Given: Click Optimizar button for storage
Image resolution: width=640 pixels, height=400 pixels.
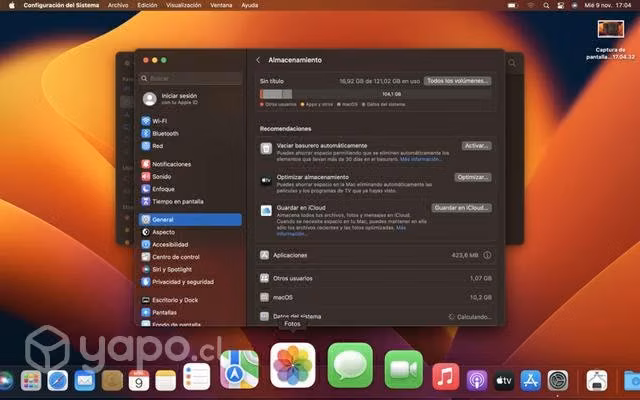Looking at the screenshot, I should point(473,177).
